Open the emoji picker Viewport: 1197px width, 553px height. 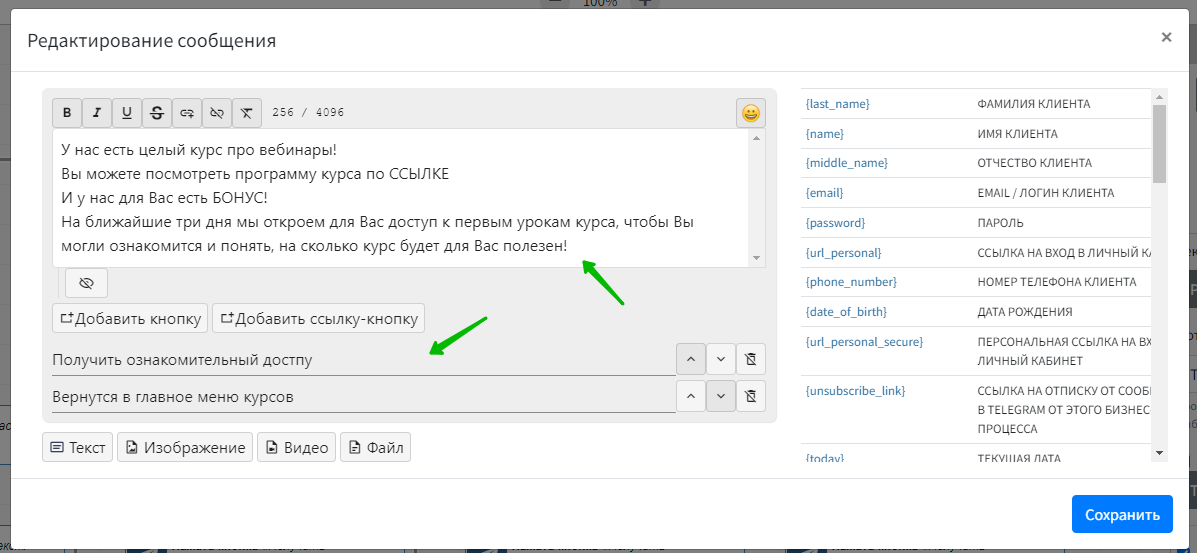[x=751, y=113]
